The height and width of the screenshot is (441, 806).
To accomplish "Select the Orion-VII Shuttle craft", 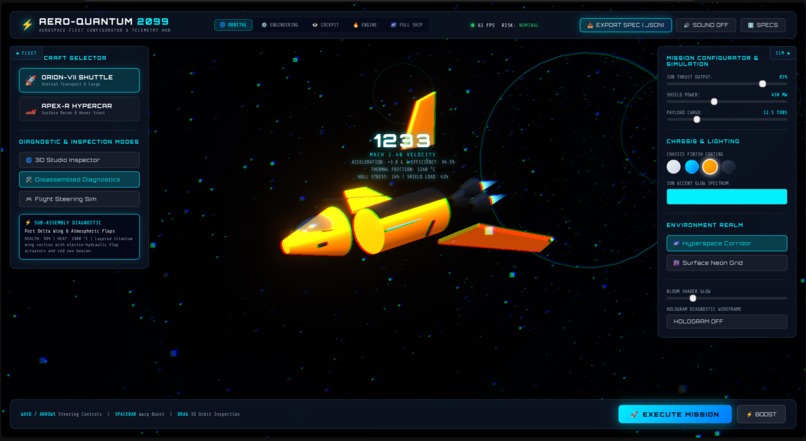I will click(79, 80).
